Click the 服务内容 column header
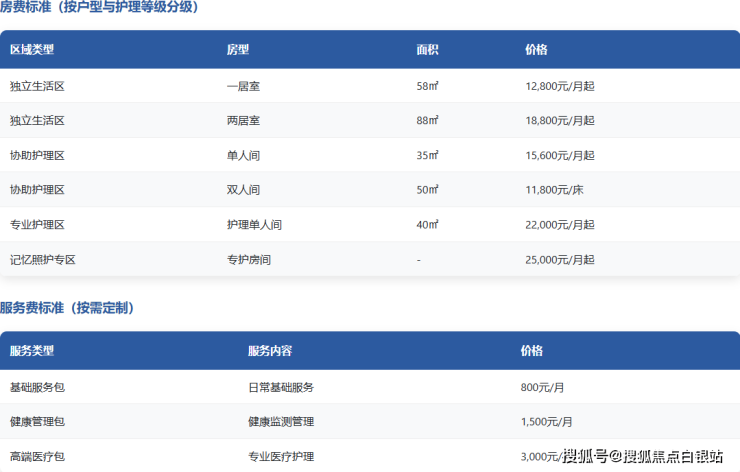The width and height of the screenshot is (740, 472). pos(270,352)
